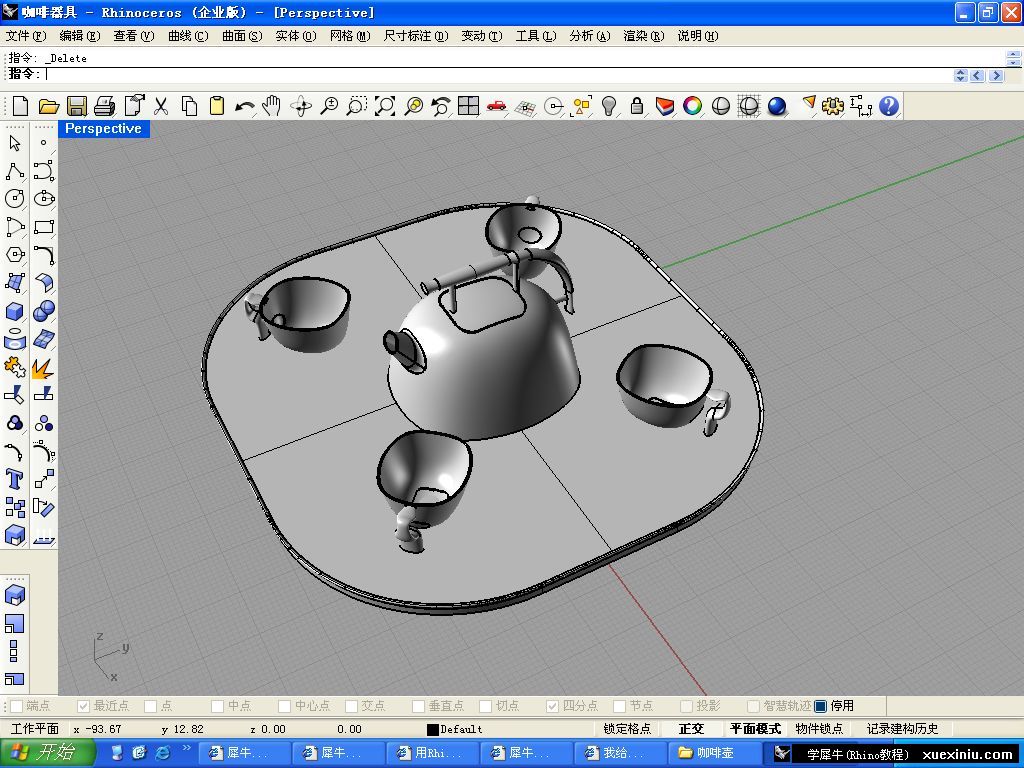Enable the 中心点 object snap checkbox

pyautogui.click(x=284, y=706)
